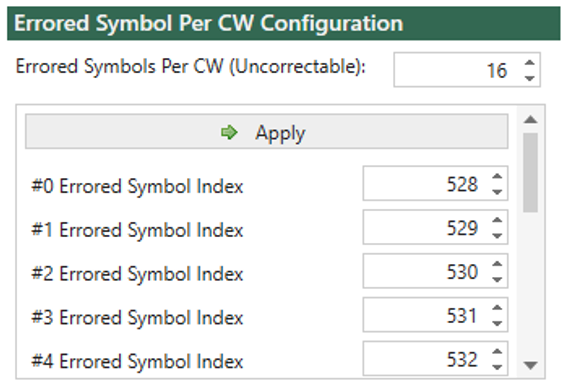Decrement #0 Errored Symbol Index
Viewport: 568px width, 389px height.
click(497, 192)
